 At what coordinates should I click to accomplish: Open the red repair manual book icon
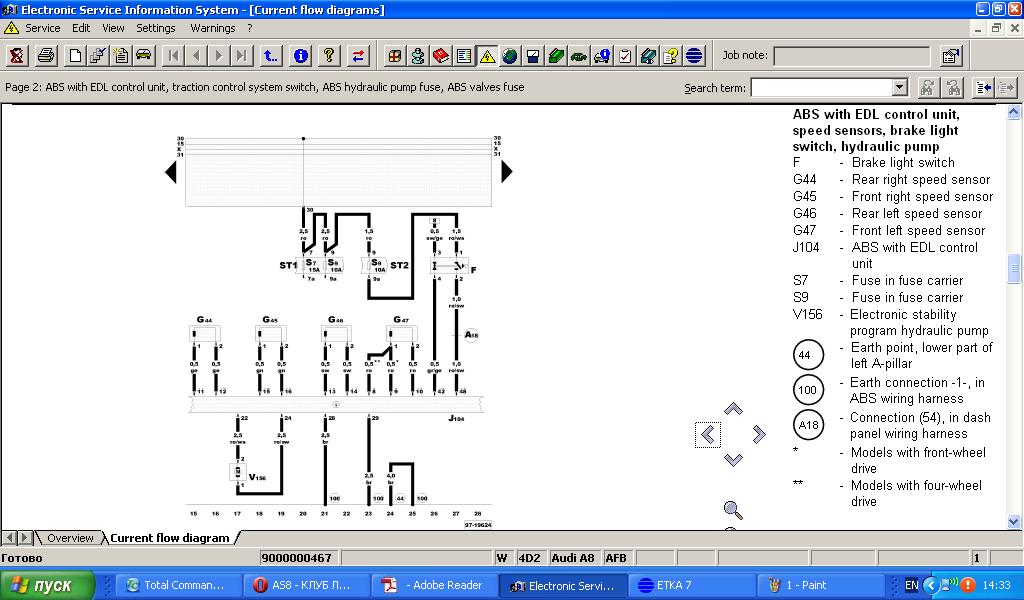(439, 56)
